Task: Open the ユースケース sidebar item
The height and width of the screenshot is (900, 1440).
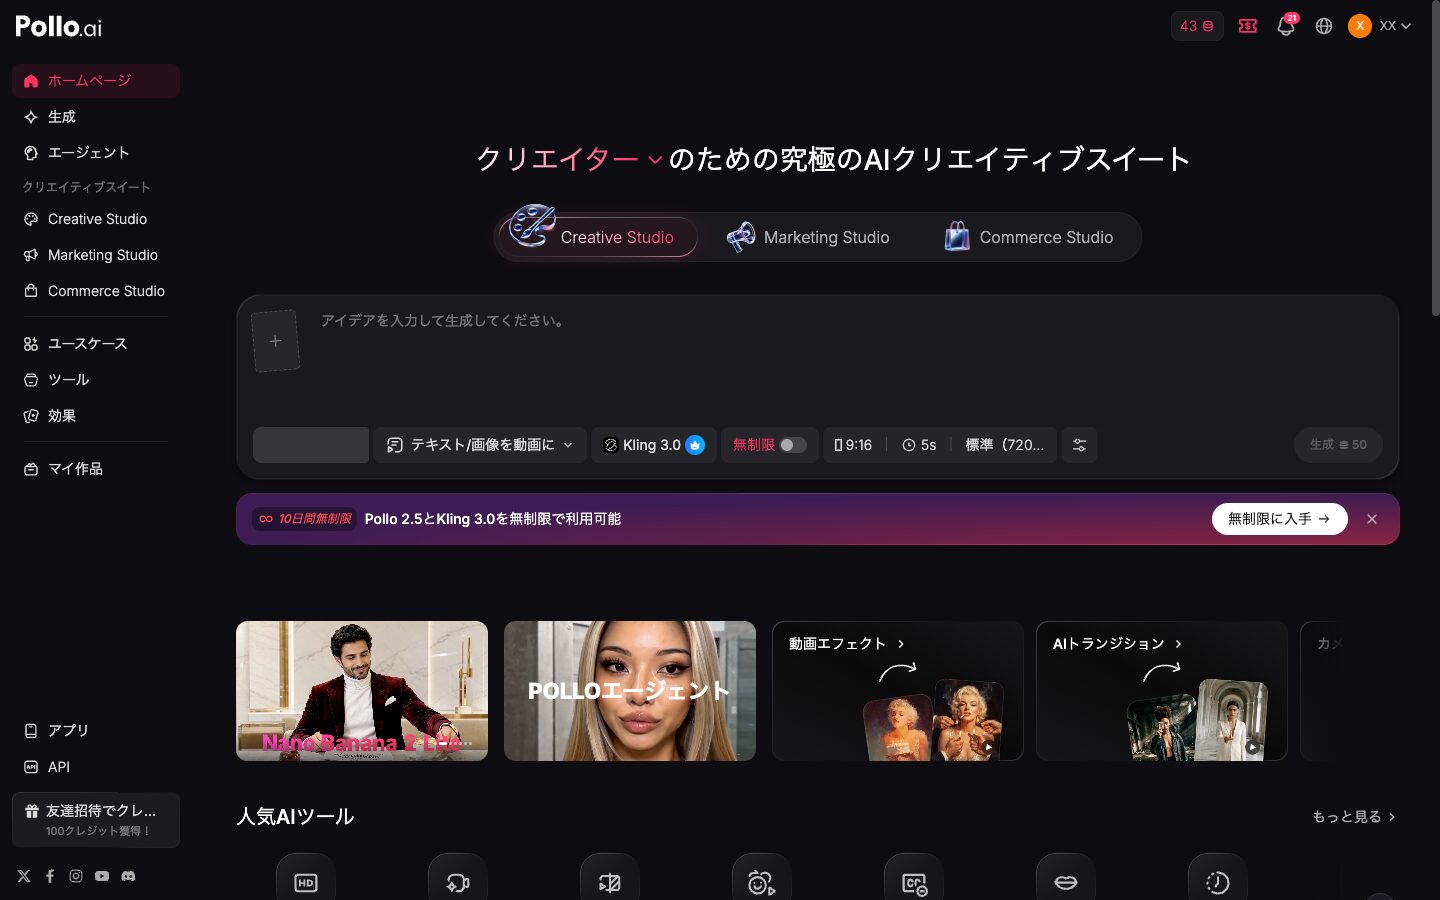Action: tap(96, 344)
